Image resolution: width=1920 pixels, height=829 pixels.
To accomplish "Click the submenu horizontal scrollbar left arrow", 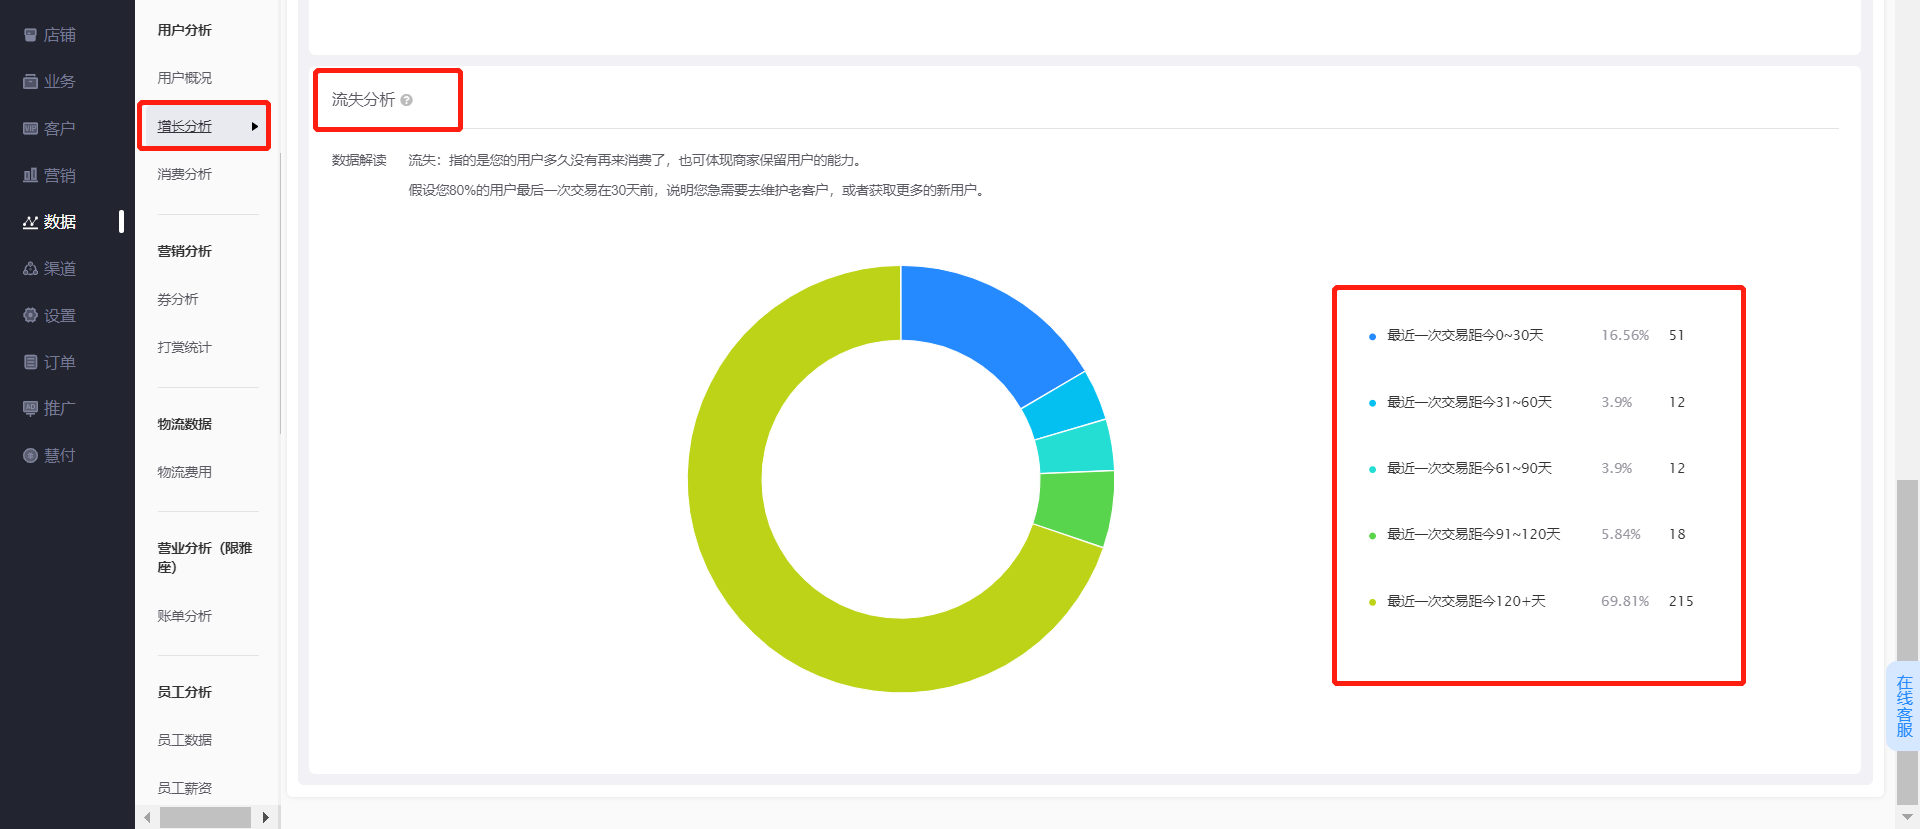I will click(x=147, y=817).
